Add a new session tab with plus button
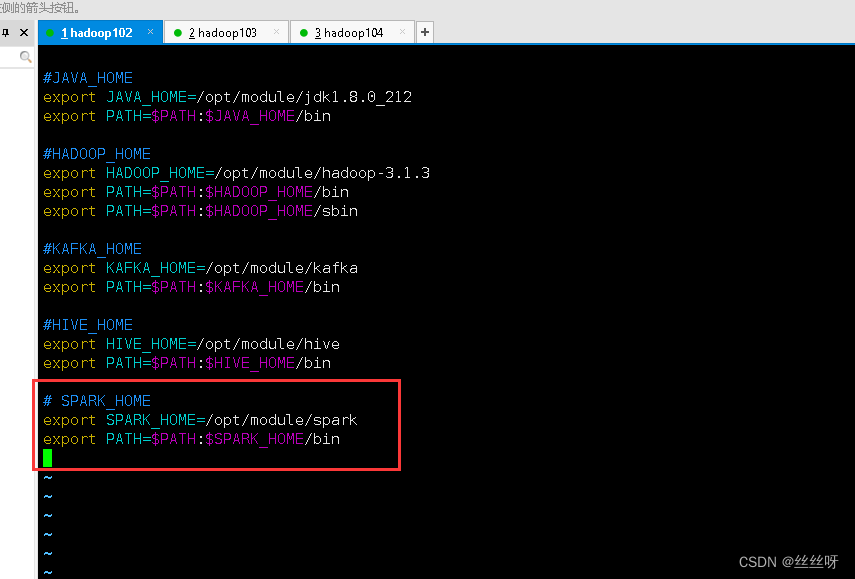855x579 pixels. [x=425, y=33]
